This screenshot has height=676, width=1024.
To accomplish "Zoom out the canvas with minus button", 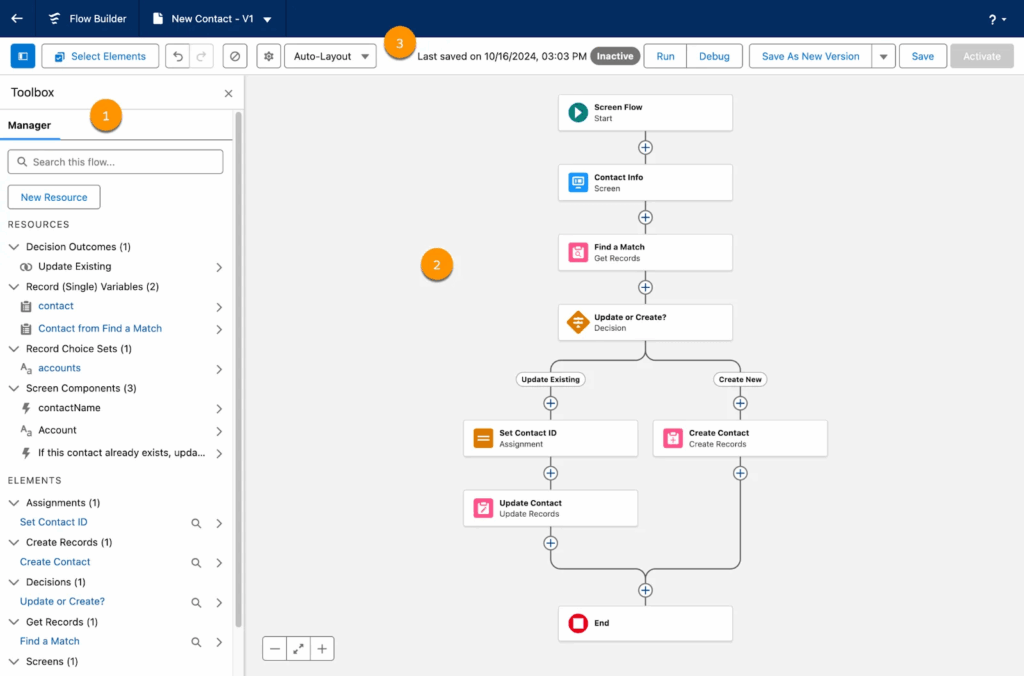I will [275, 649].
